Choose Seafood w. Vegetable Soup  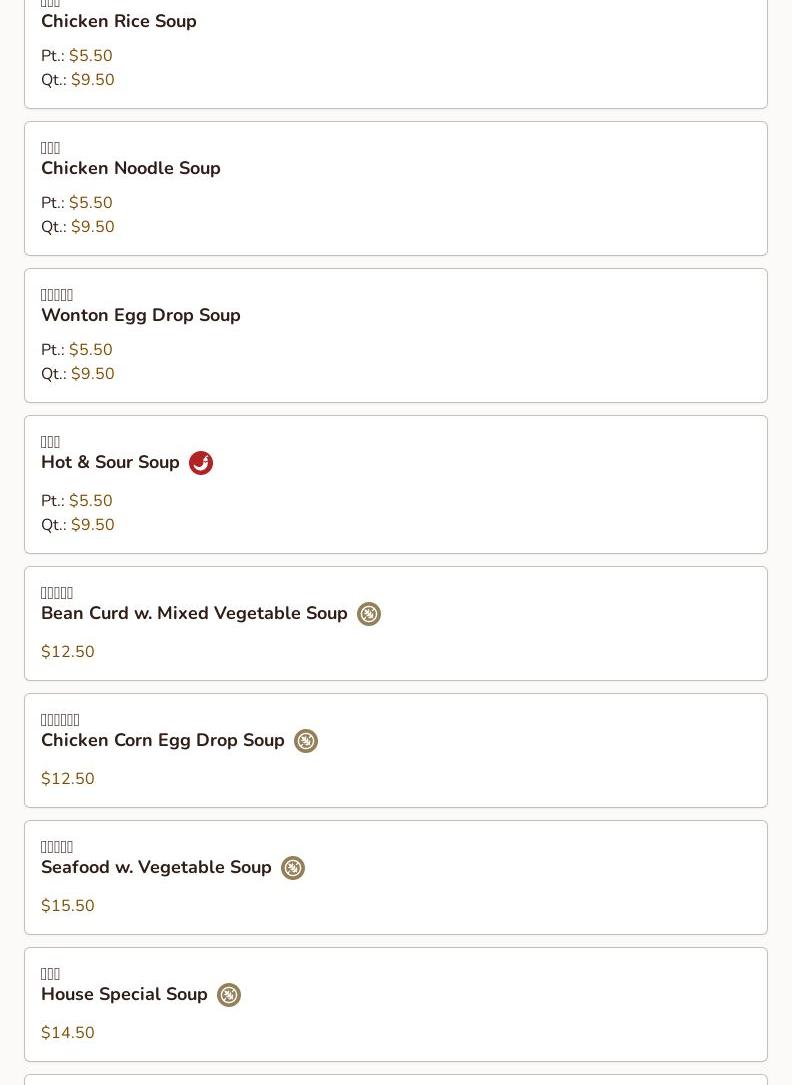pyautogui.click(x=156, y=867)
